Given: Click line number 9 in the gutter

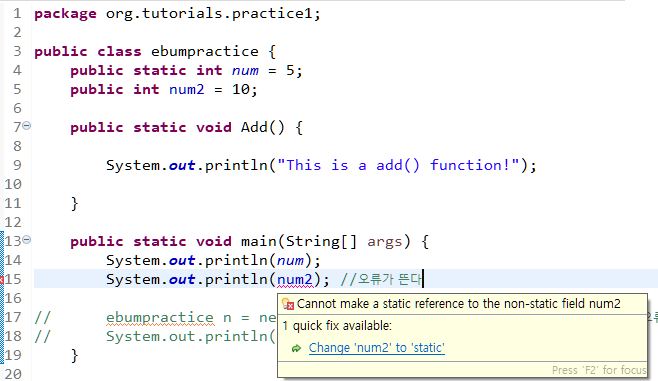Looking at the screenshot, I should (x=17, y=165).
